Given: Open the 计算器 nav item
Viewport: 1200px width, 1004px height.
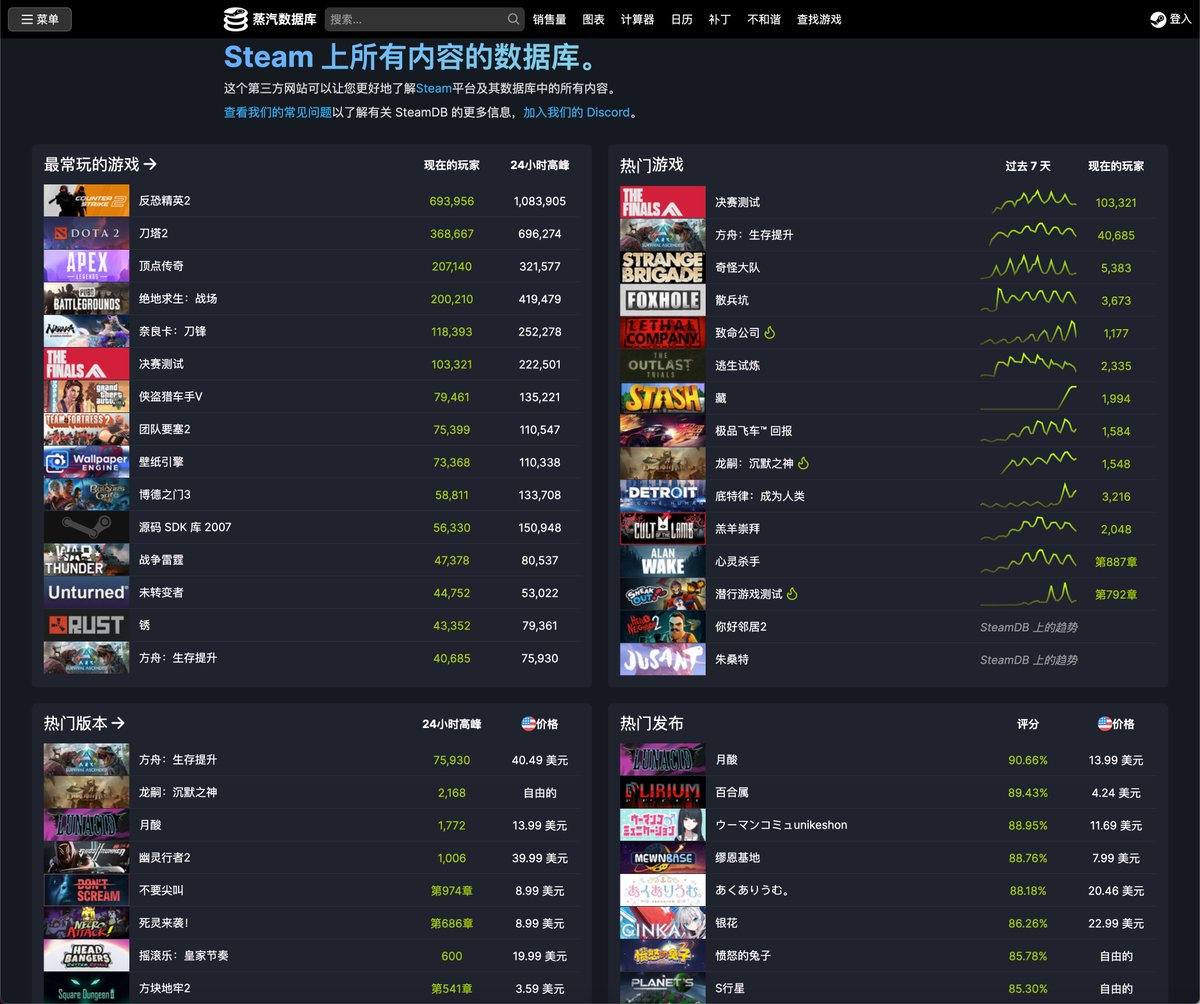Looking at the screenshot, I should pos(637,19).
